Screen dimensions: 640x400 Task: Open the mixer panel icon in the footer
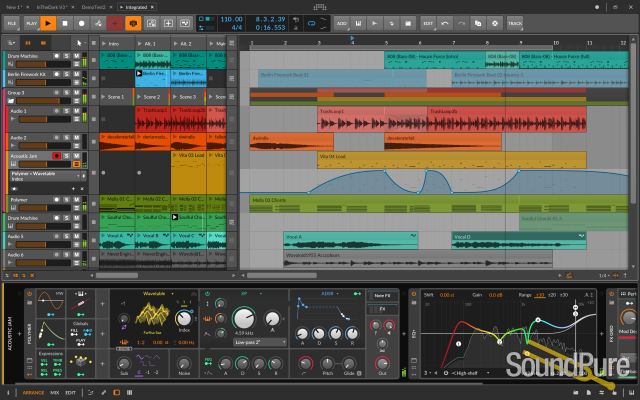(129, 393)
